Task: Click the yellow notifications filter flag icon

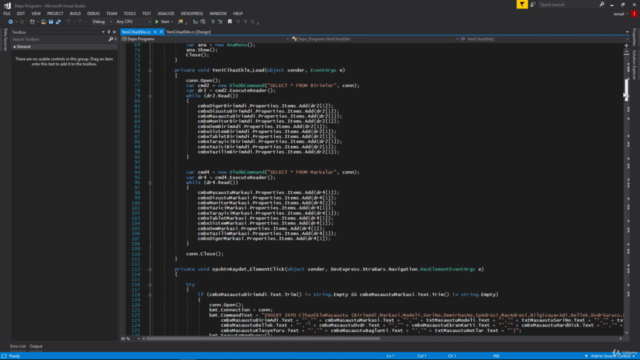Action: point(522,4)
